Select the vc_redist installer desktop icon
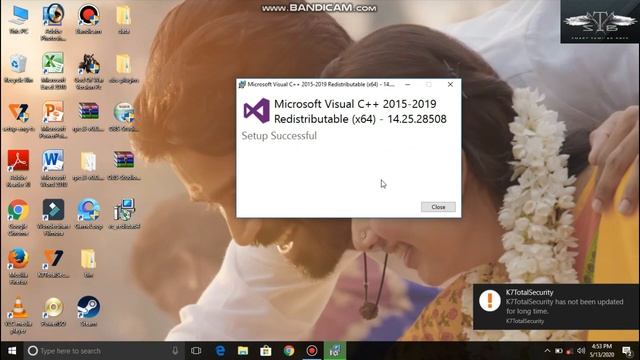640x360 pixels. click(124, 214)
